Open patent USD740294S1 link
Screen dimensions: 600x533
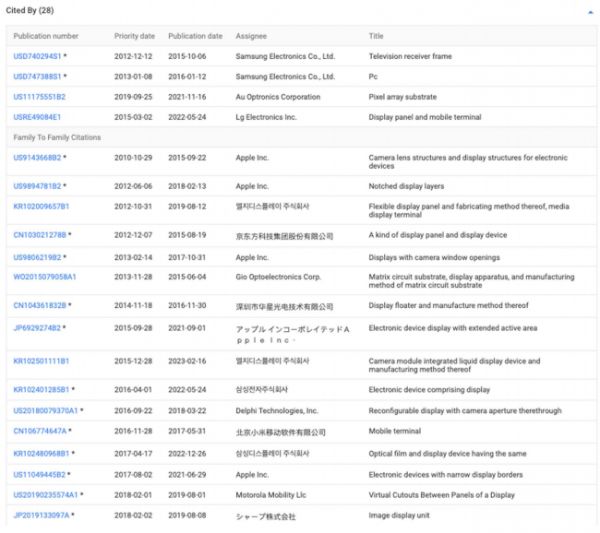[37, 57]
